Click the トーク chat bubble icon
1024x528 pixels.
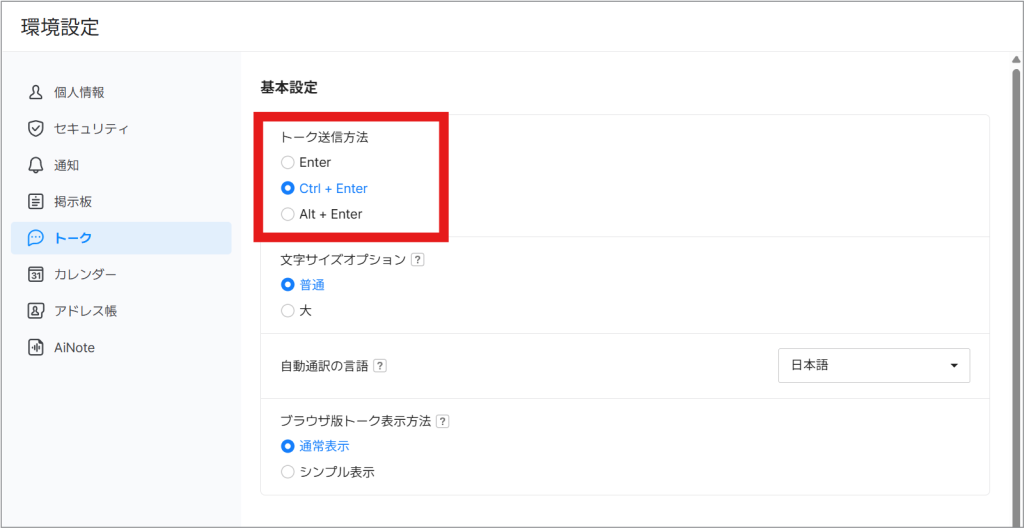36,238
